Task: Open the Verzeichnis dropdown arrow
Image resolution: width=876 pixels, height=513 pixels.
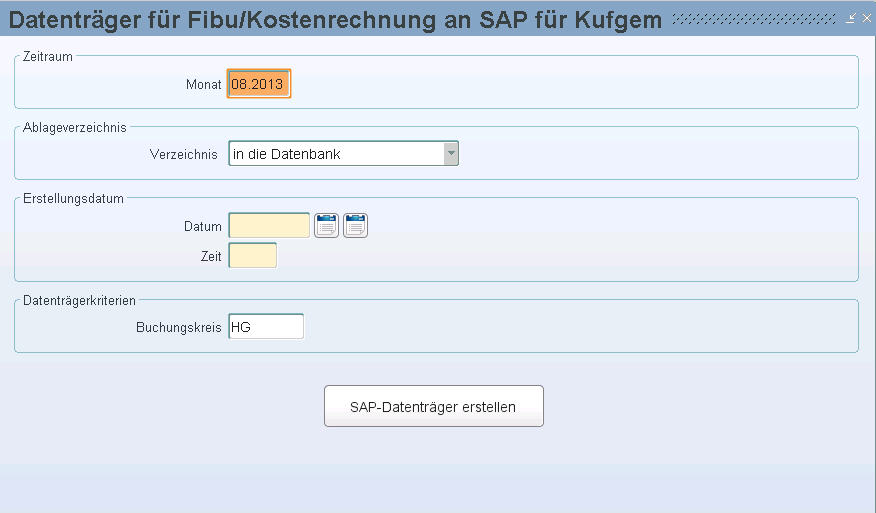Action: (x=451, y=153)
